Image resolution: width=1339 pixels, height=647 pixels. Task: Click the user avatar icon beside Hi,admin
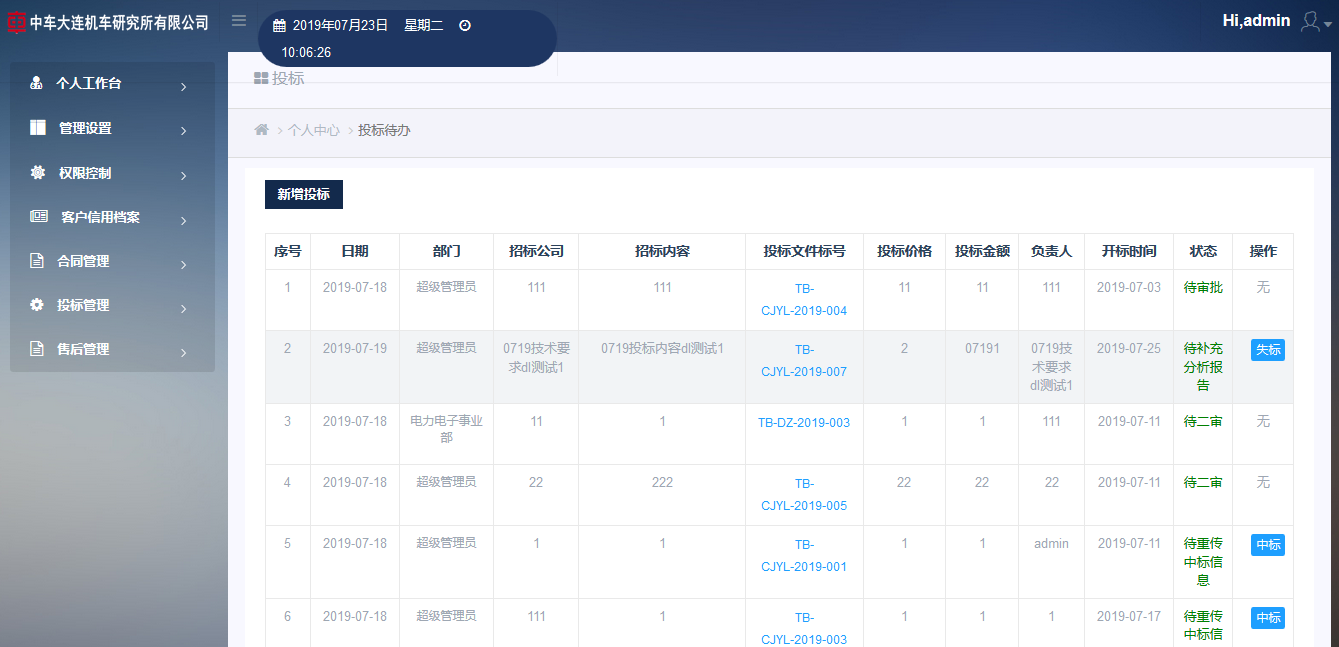[x=1310, y=21]
